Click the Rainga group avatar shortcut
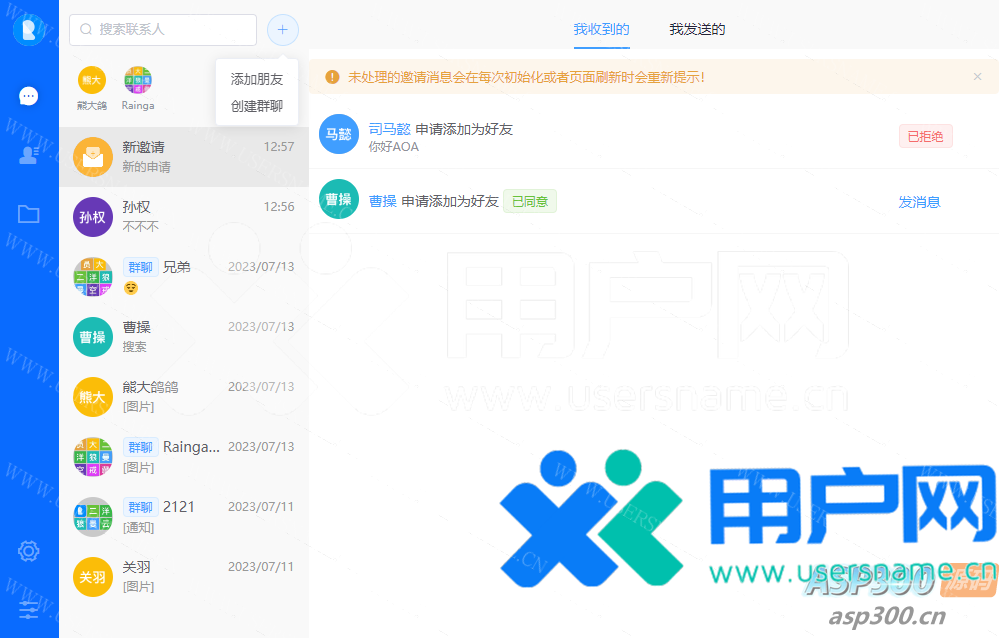This screenshot has height=638, width=999. [138, 80]
